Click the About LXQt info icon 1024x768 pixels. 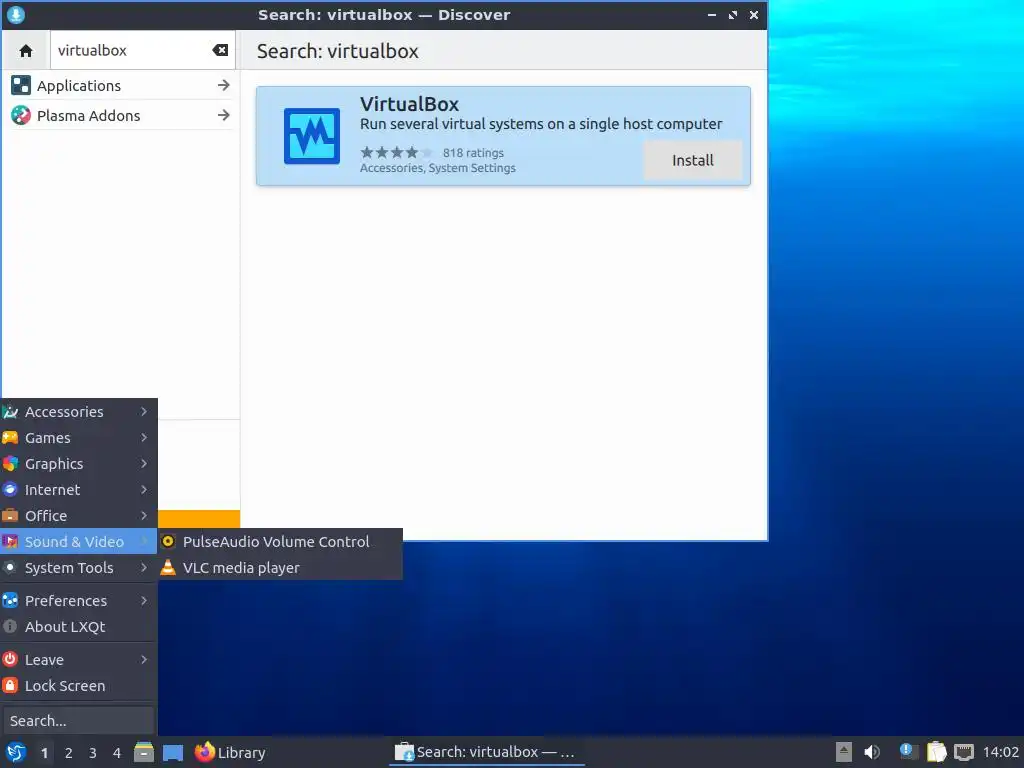pyautogui.click(x=10, y=626)
